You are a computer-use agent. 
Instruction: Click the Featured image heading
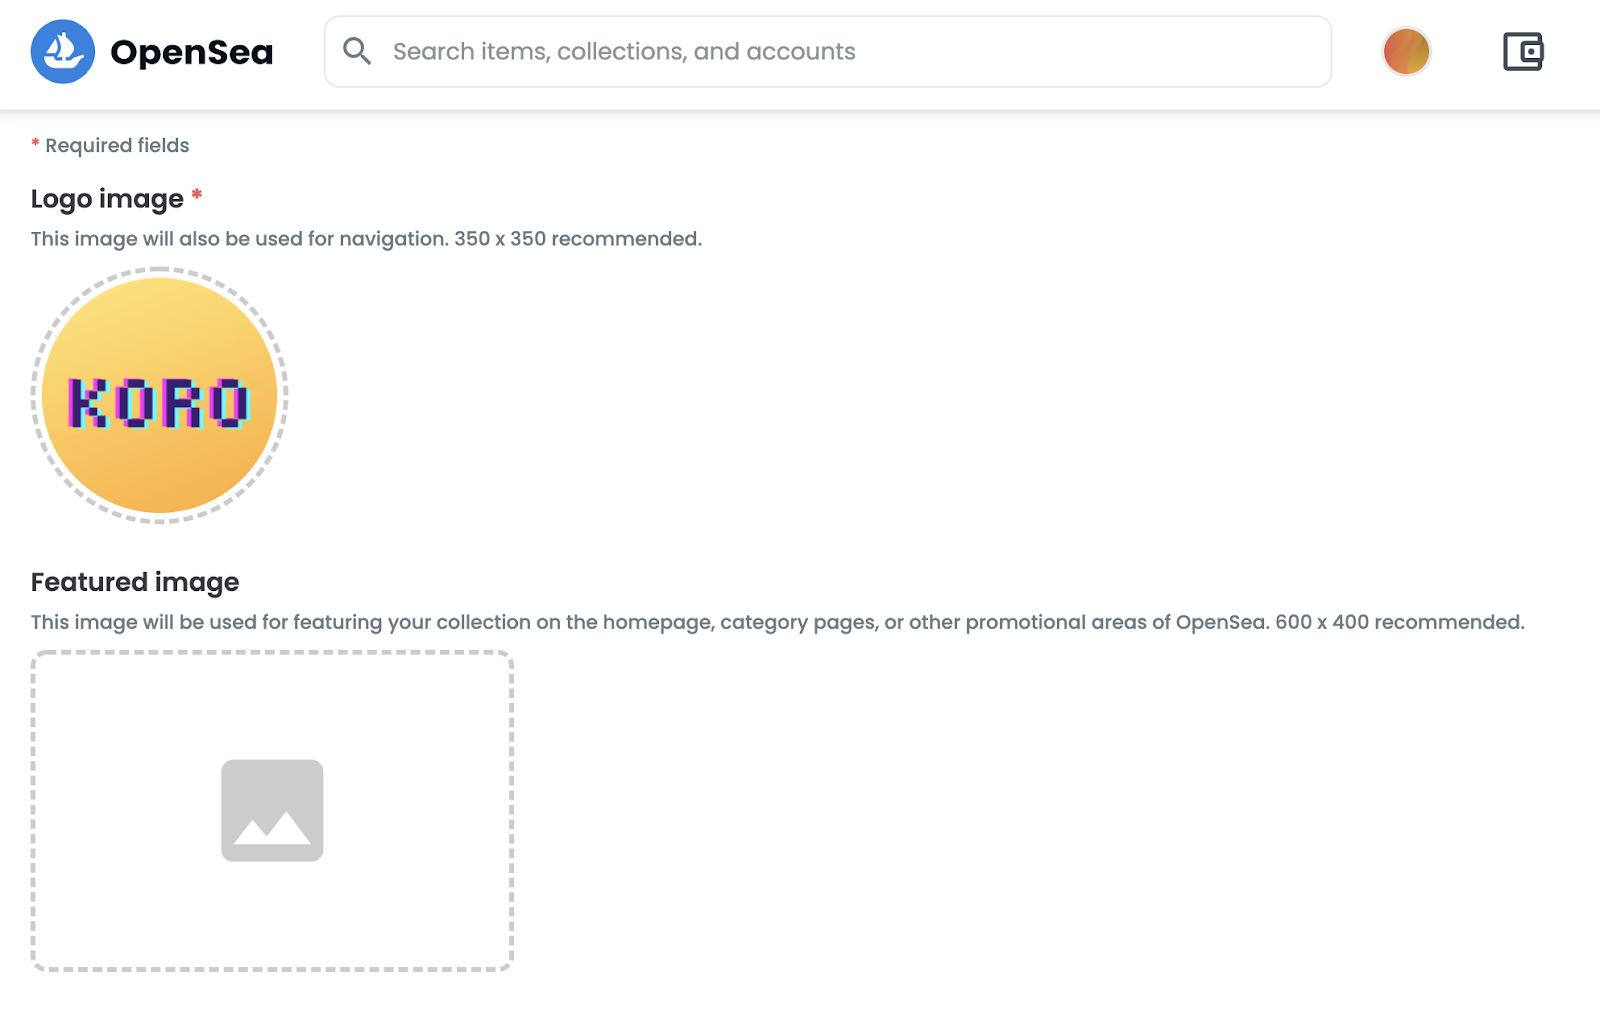point(135,582)
